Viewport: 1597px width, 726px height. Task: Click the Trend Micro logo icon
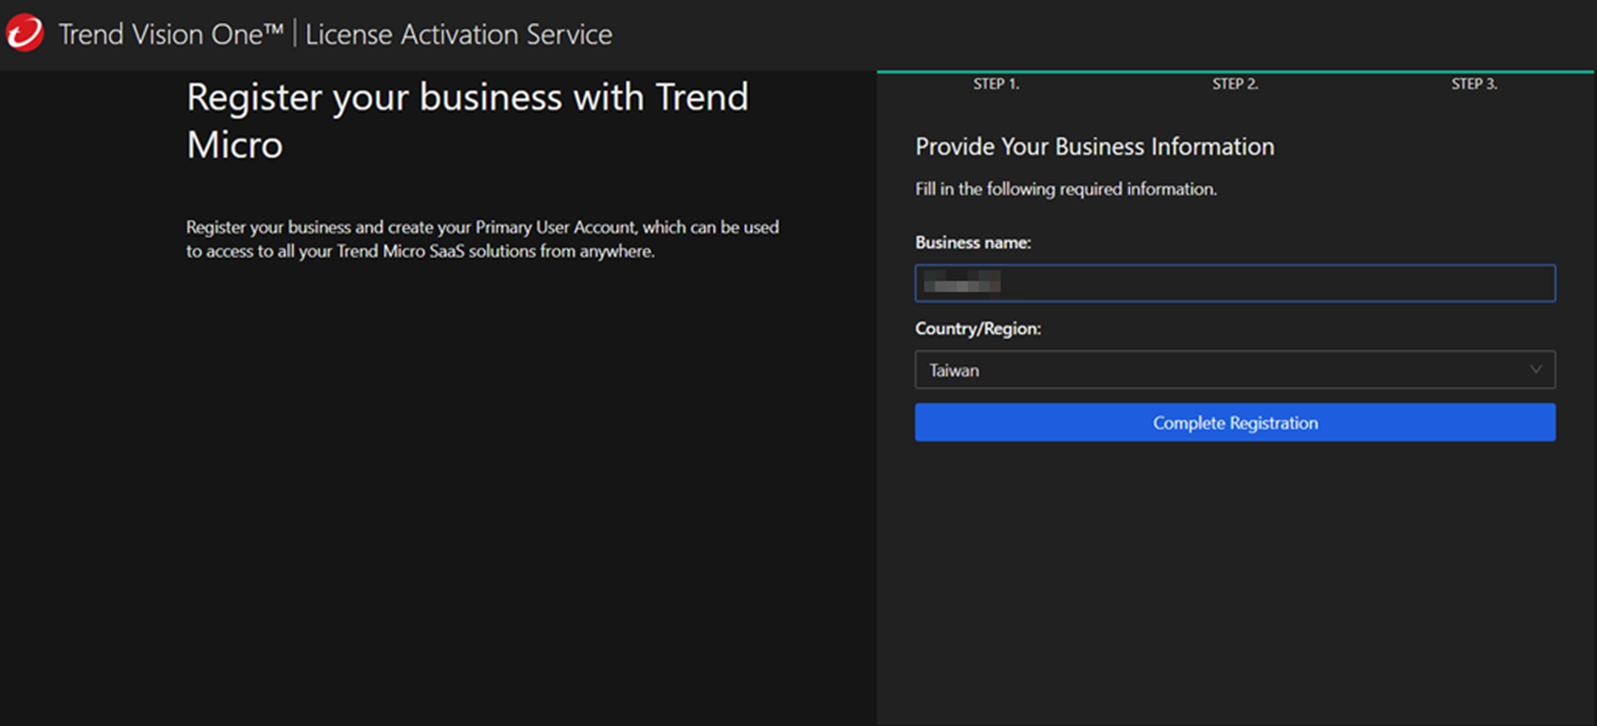(x=25, y=33)
